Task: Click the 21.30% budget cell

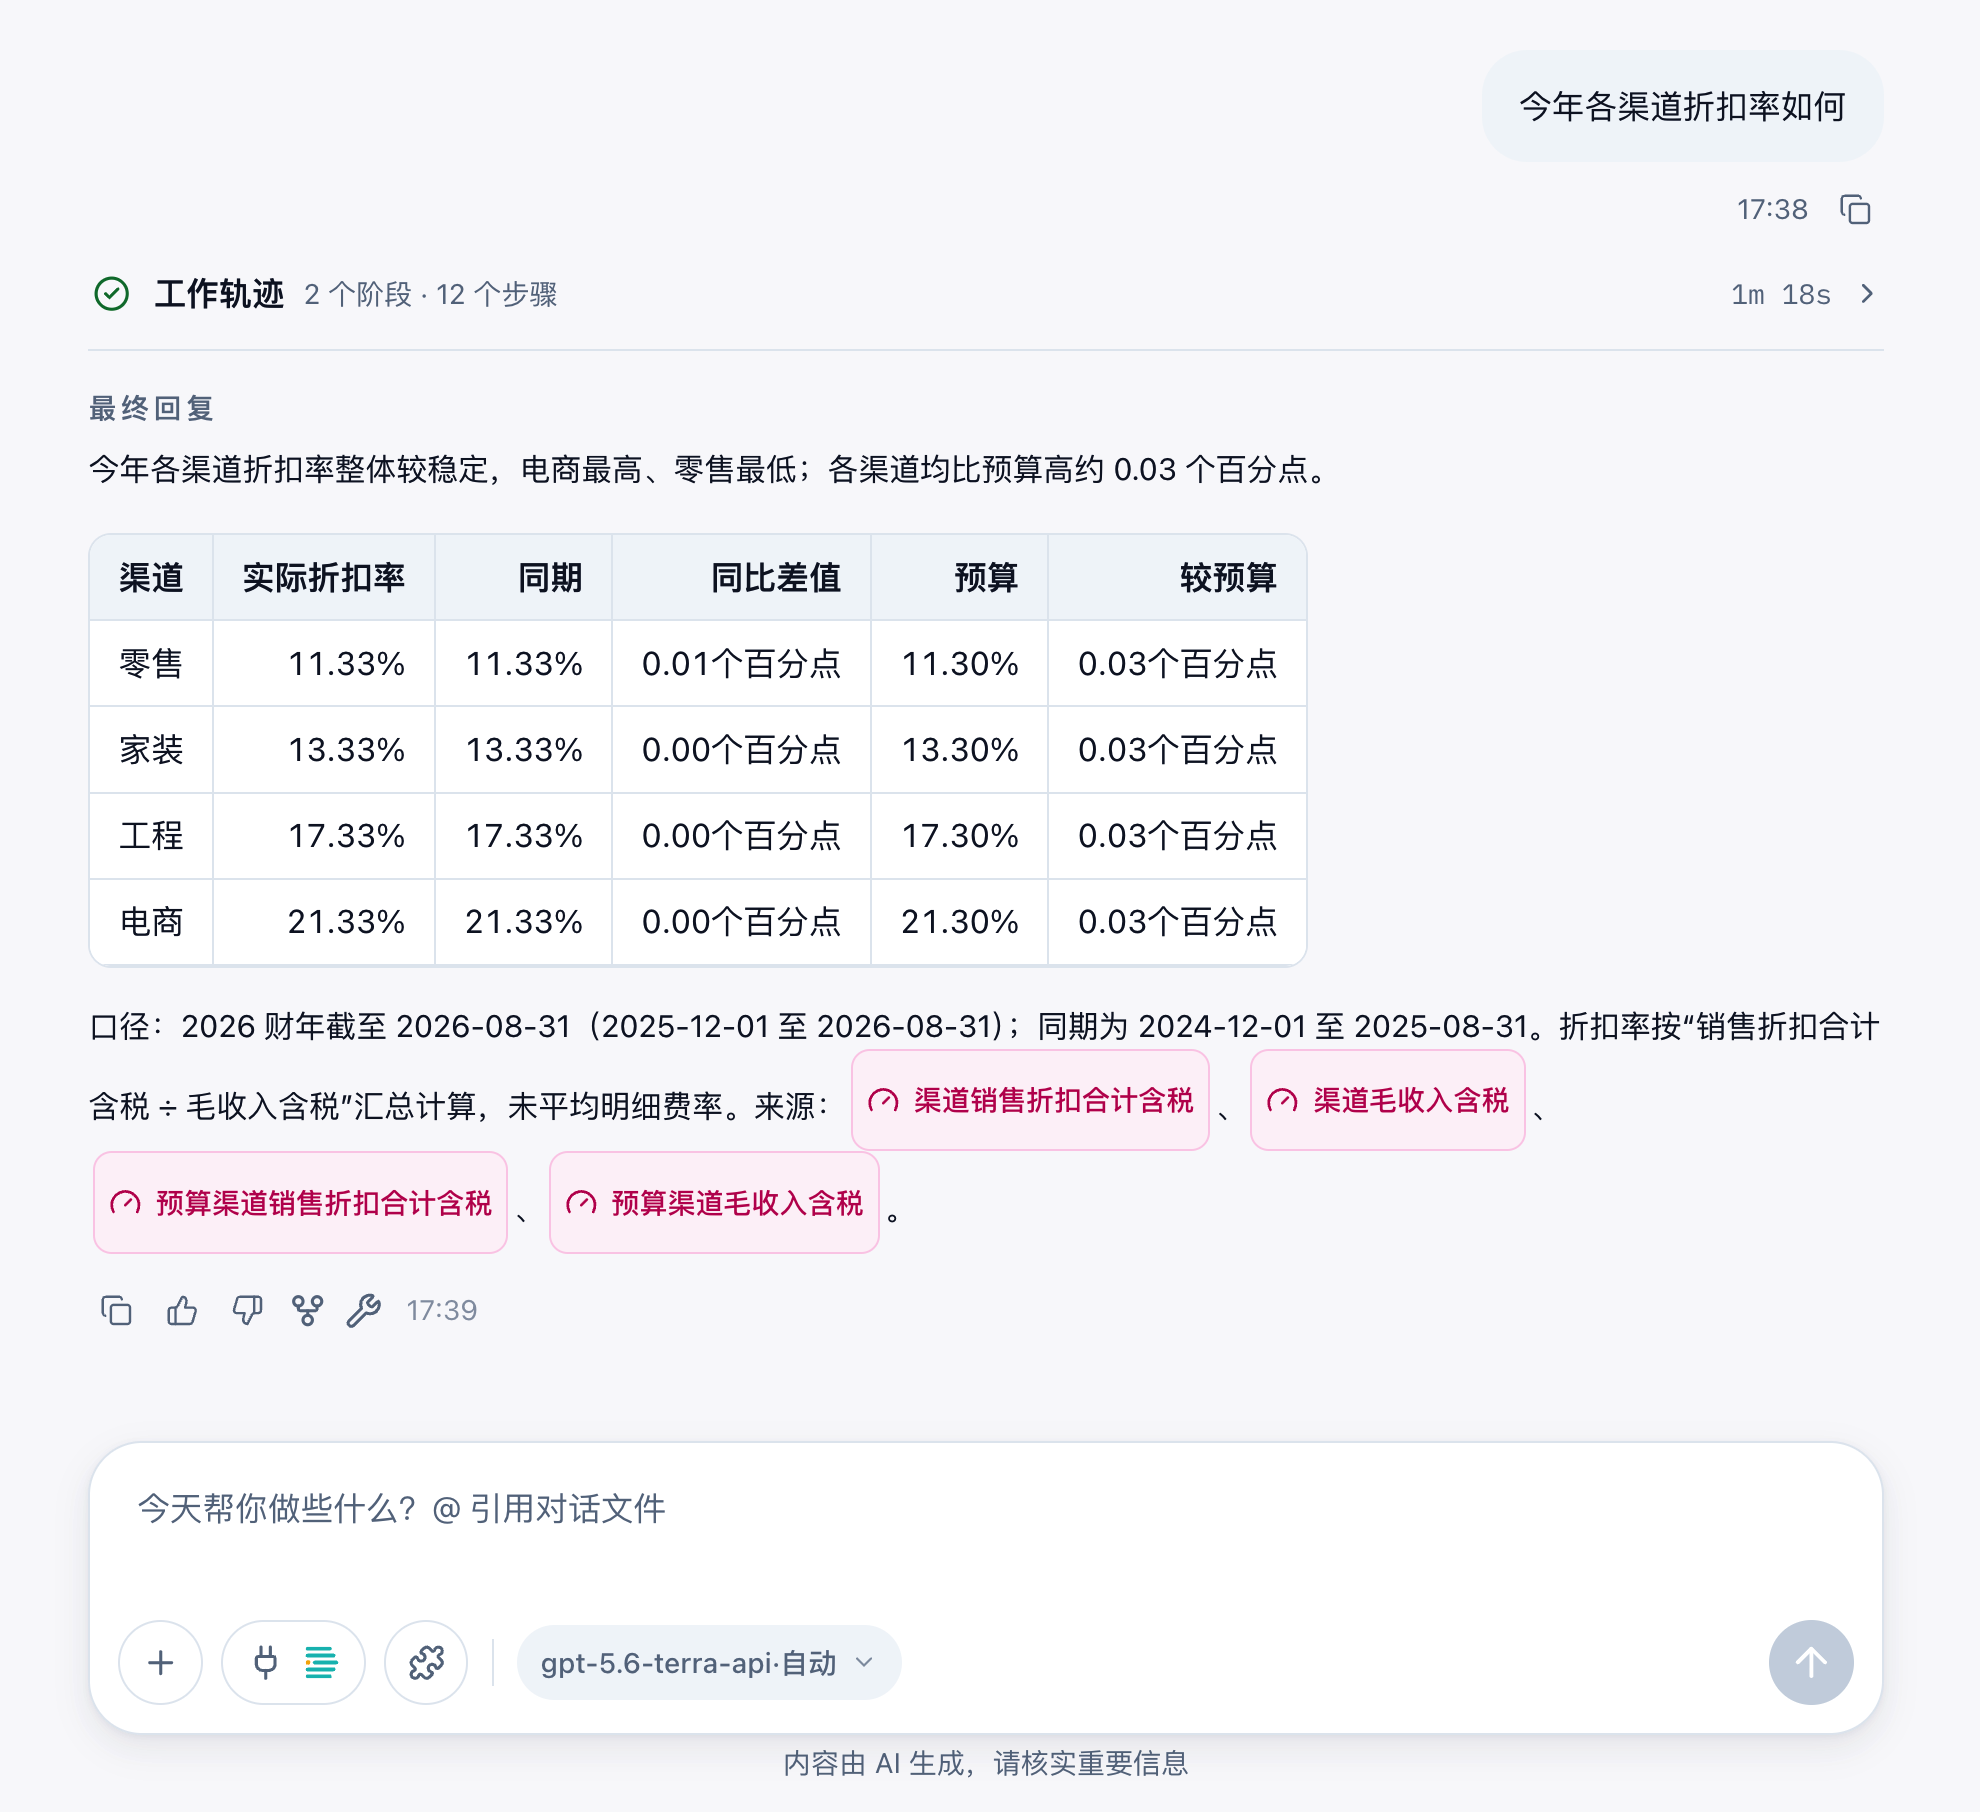Action: click(960, 921)
